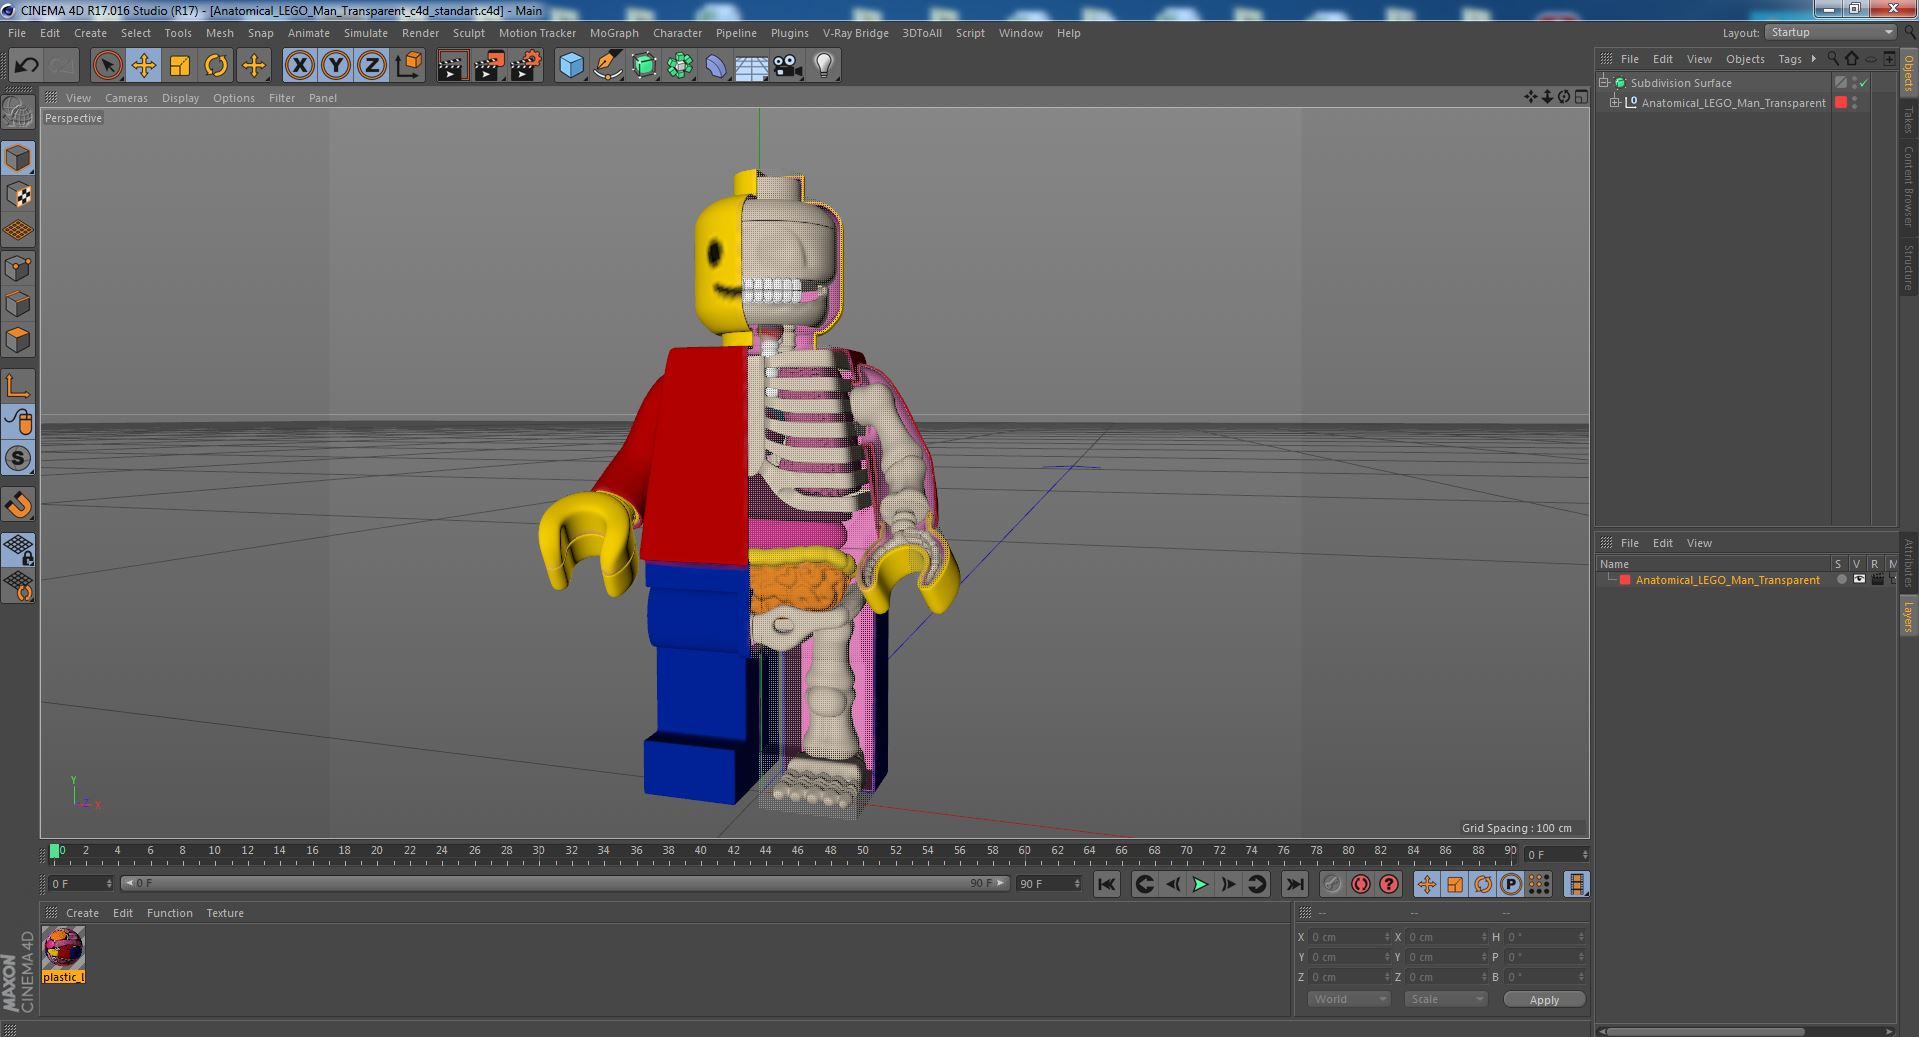The width and height of the screenshot is (1919, 1037).
Task: Toggle the Z axis lock
Action: click(371, 66)
